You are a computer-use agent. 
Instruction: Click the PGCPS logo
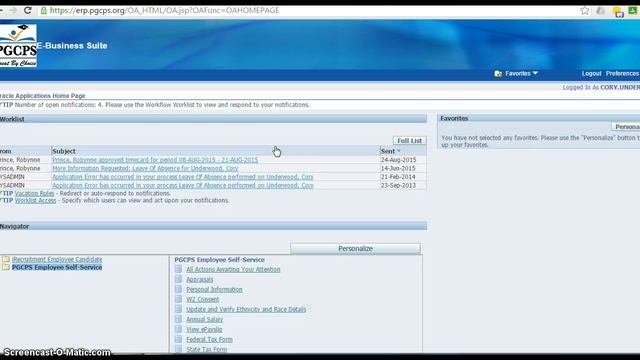pyautogui.click(x=18, y=45)
